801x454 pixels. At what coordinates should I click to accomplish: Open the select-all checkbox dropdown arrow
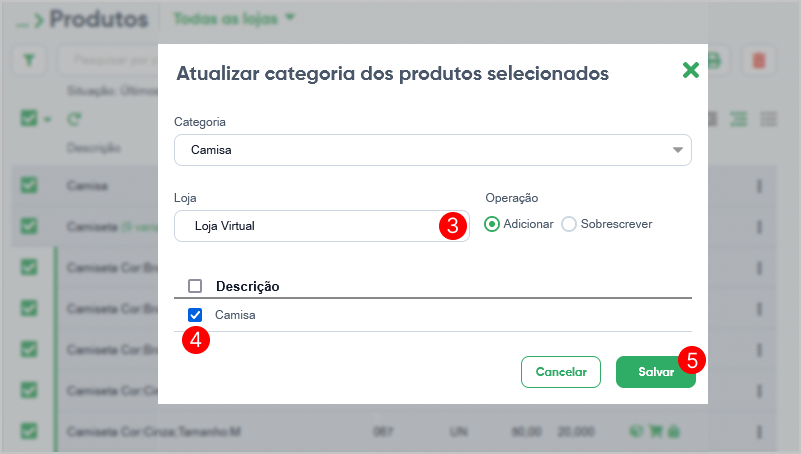(48, 120)
